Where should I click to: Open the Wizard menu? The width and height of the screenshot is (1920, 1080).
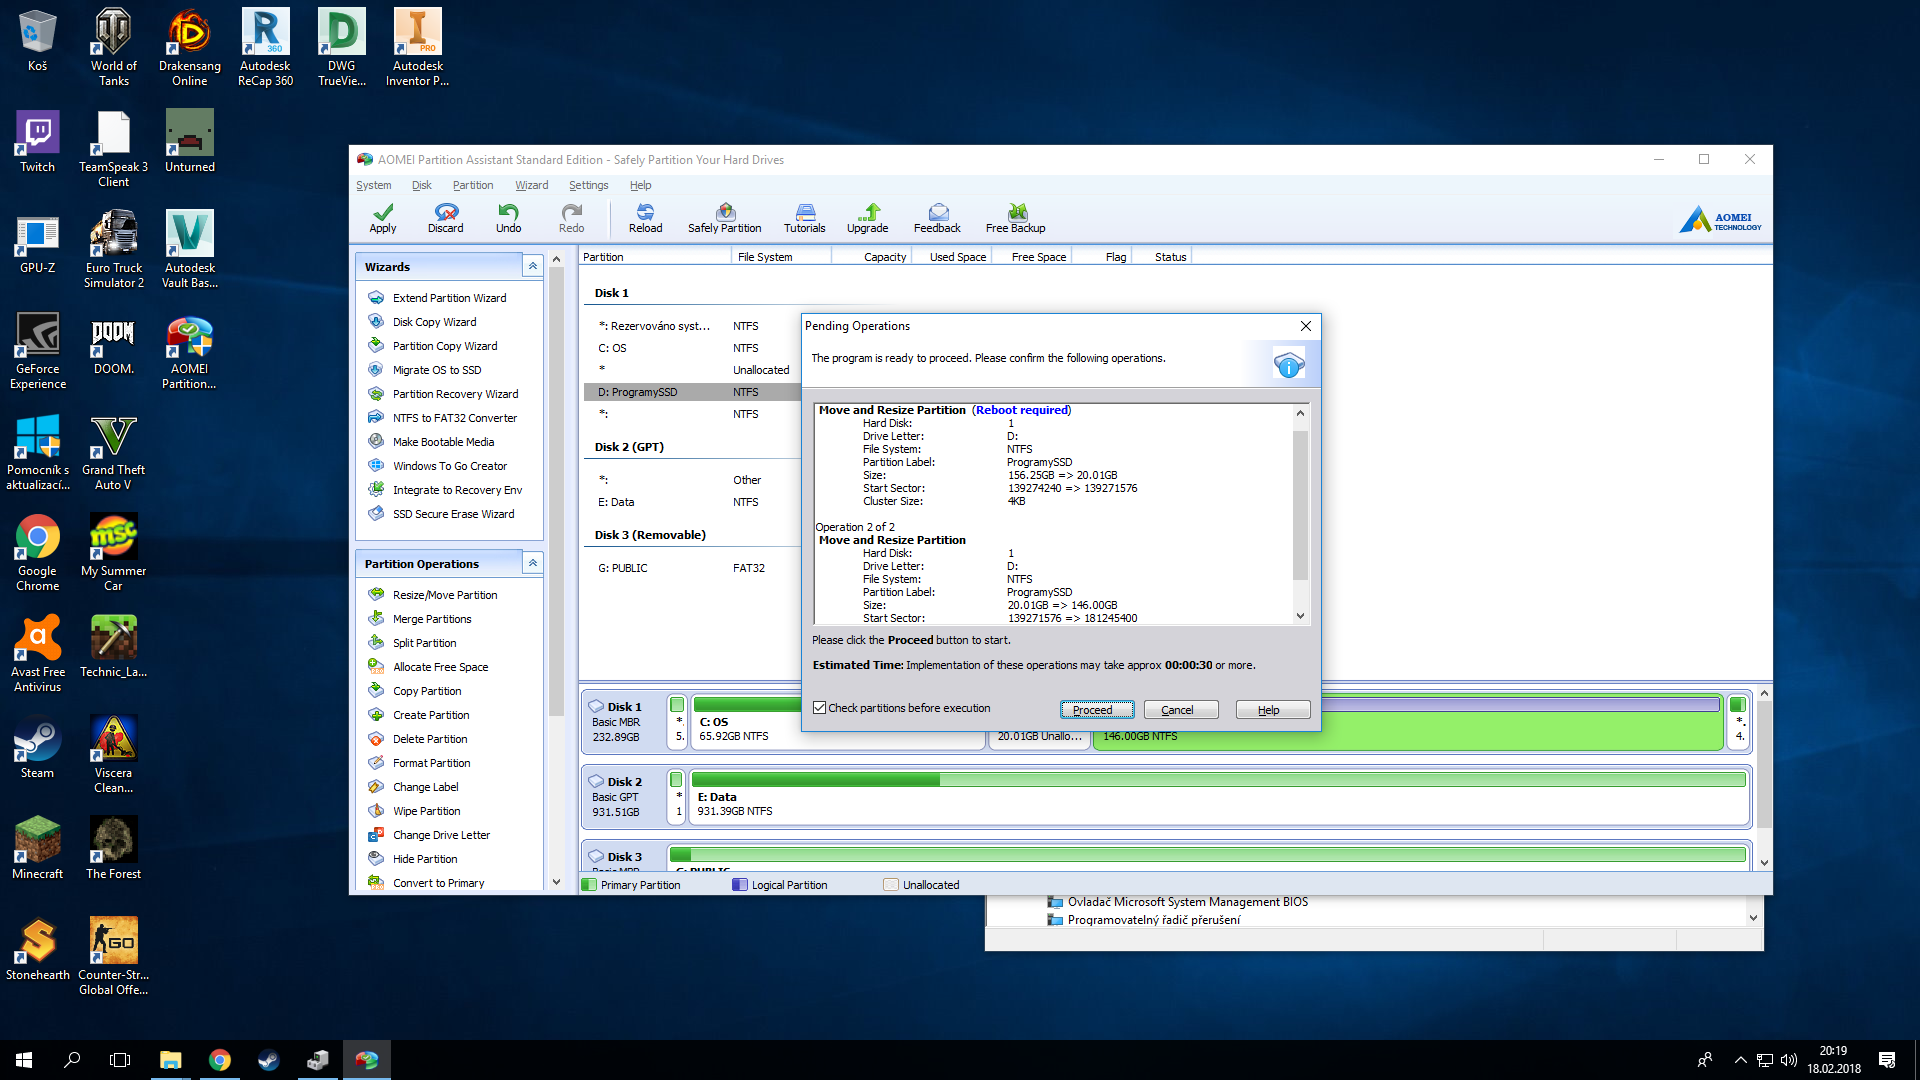click(x=532, y=185)
